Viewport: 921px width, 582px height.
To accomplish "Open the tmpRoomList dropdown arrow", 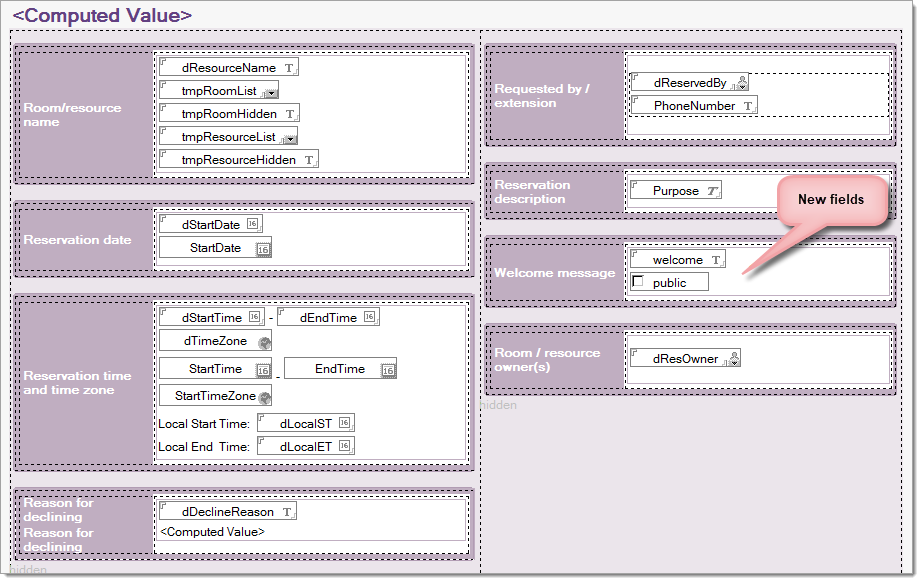I will coord(270,92).
